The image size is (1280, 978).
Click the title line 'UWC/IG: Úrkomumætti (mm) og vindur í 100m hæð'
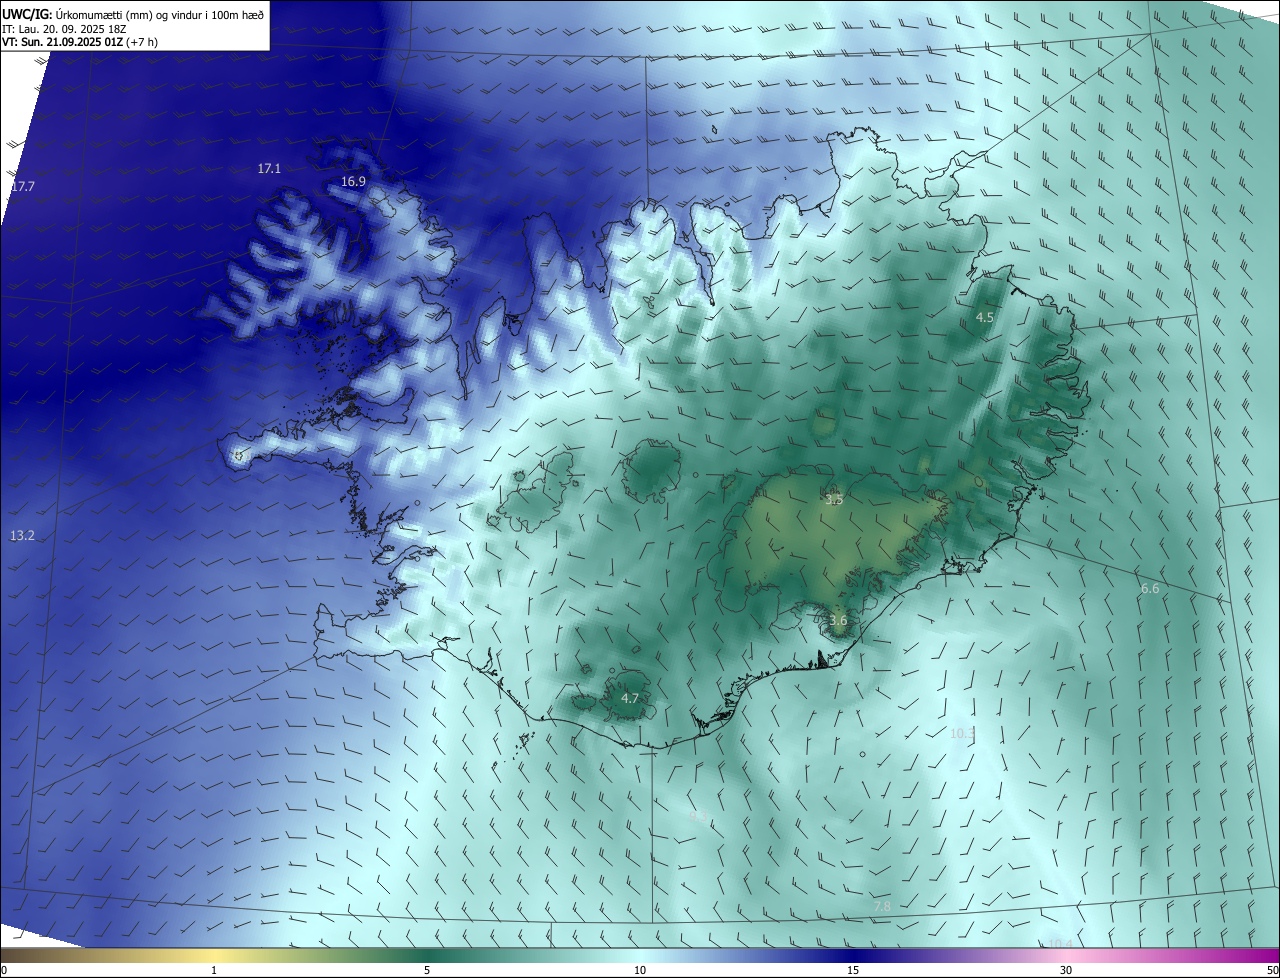pyautogui.click(x=133, y=14)
